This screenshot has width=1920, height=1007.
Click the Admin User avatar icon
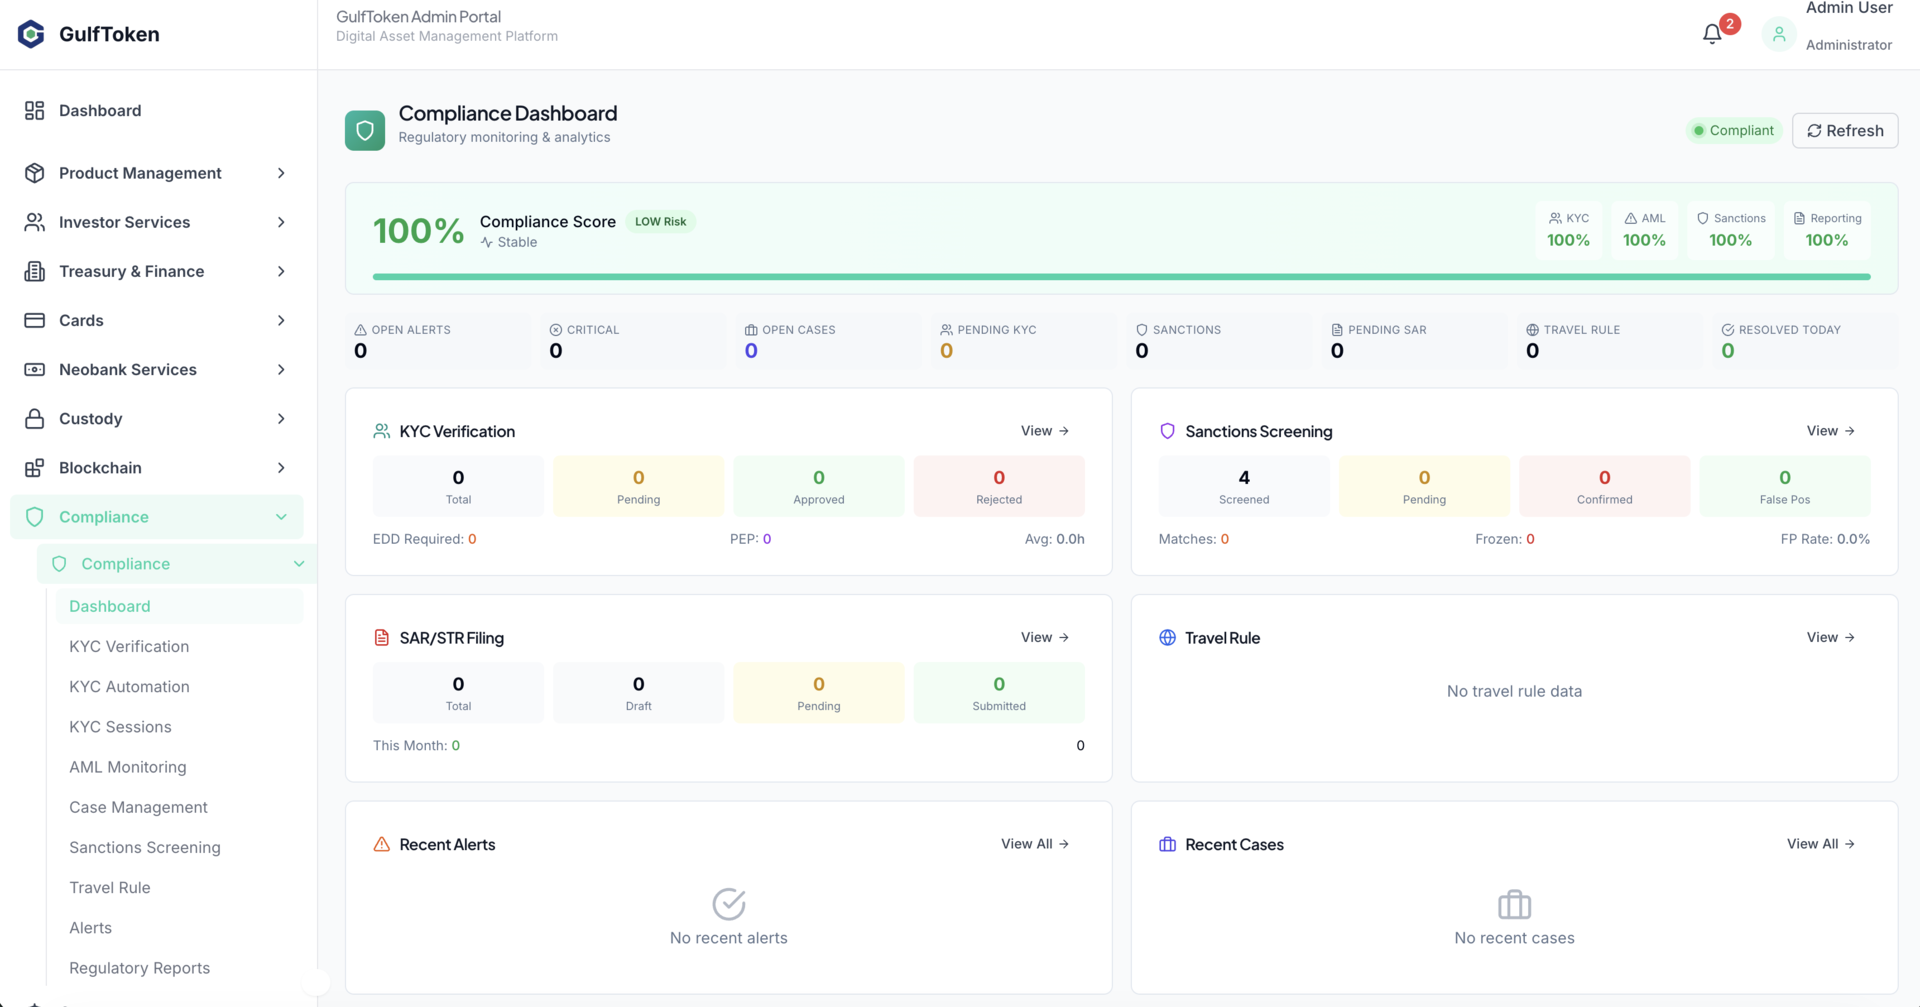[x=1779, y=33]
